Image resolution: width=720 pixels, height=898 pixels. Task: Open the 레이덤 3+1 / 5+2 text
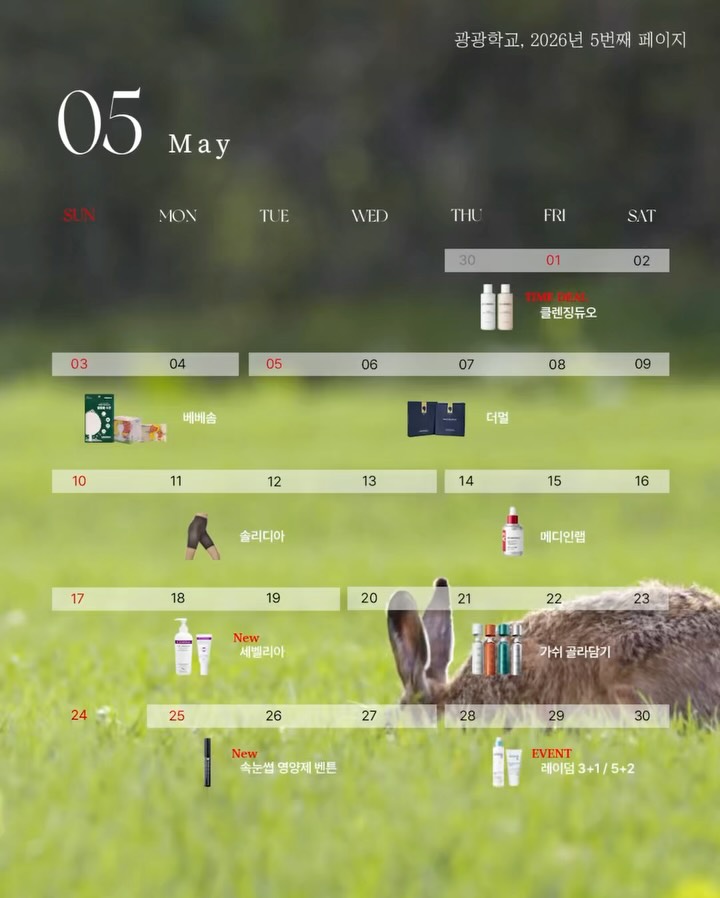coord(587,769)
